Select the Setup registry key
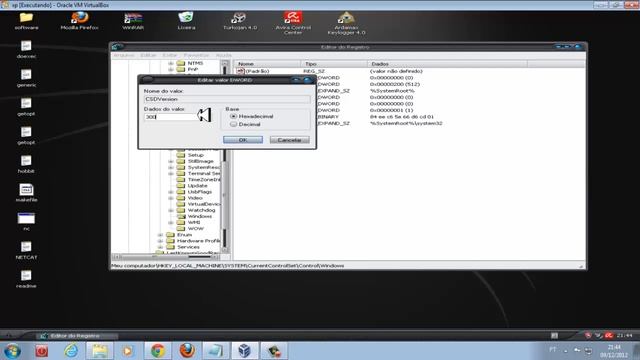 [195, 155]
